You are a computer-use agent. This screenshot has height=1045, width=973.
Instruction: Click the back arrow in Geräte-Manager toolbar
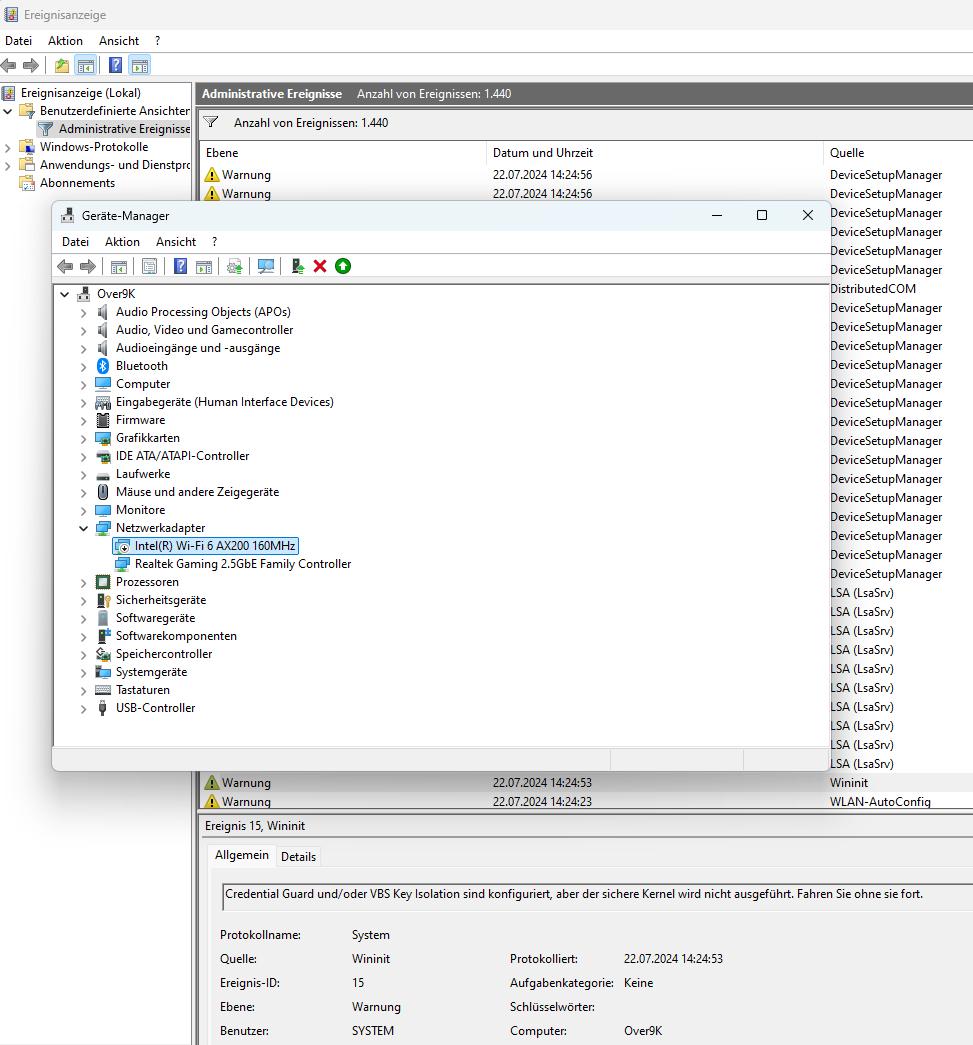pyautogui.click(x=65, y=267)
